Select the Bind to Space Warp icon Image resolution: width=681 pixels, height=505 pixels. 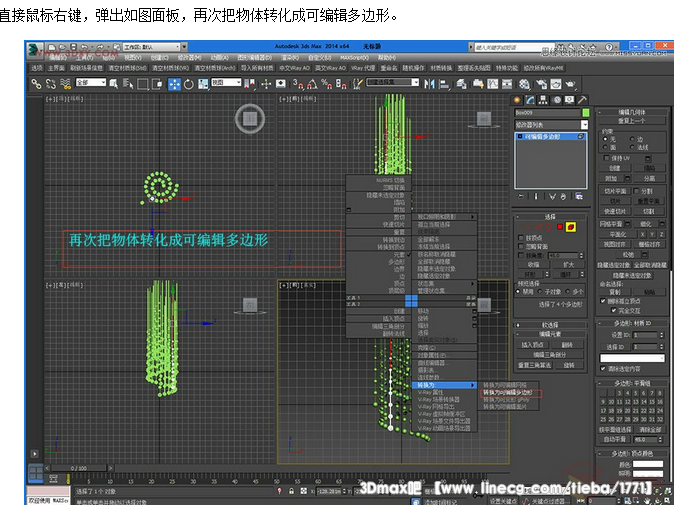click(x=66, y=84)
